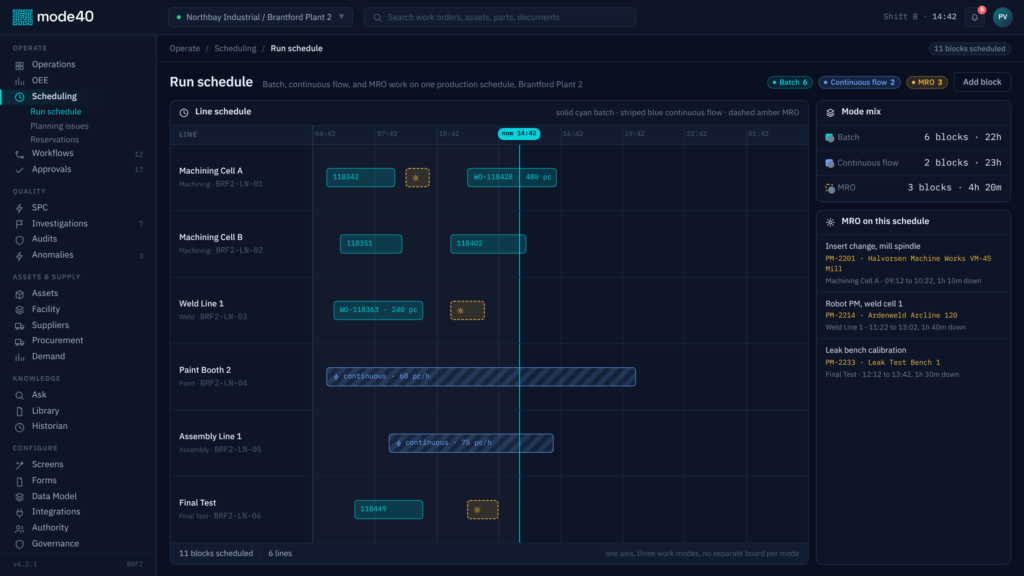The image size is (1024, 576).
Task: Select the continuous 75 pc/h Assembly block
Action: pos(471,443)
